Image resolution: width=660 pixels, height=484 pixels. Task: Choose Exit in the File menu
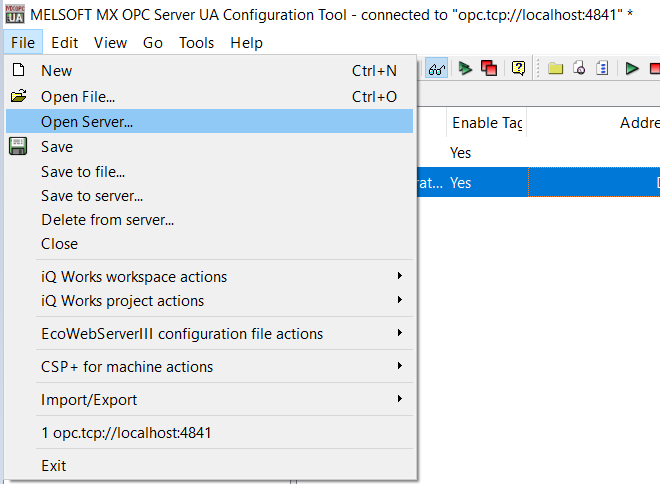click(210, 465)
